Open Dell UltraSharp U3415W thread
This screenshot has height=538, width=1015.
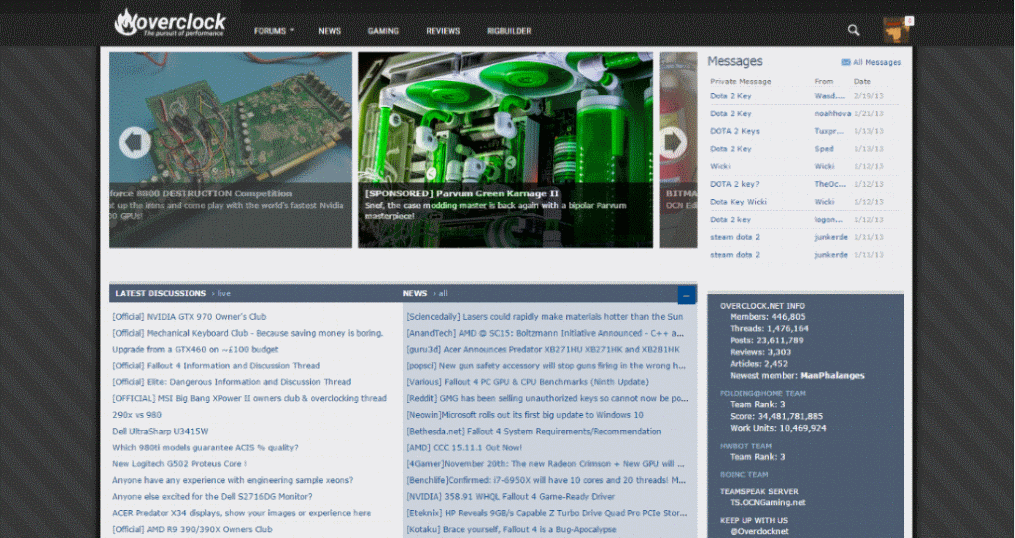pos(160,431)
